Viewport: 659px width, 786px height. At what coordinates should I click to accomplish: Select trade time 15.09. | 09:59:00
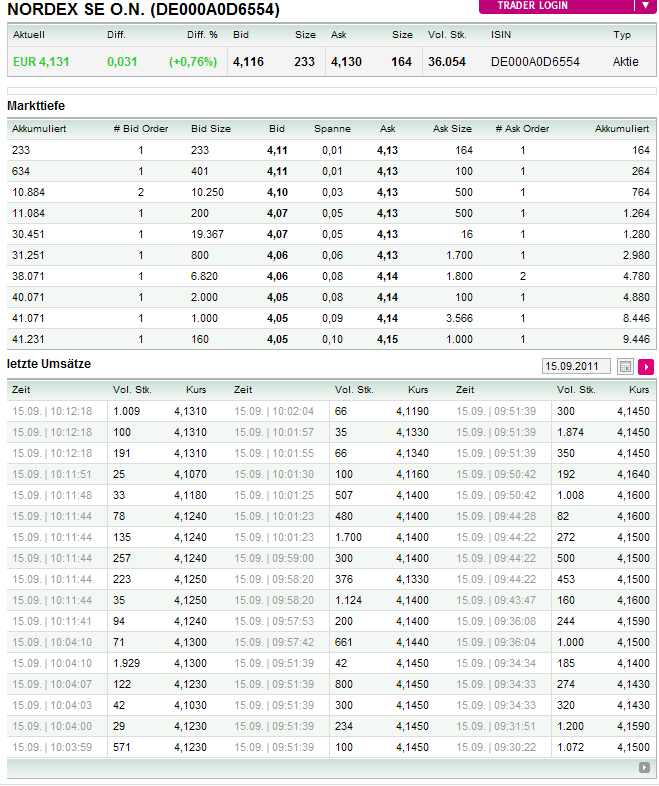point(274,558)
